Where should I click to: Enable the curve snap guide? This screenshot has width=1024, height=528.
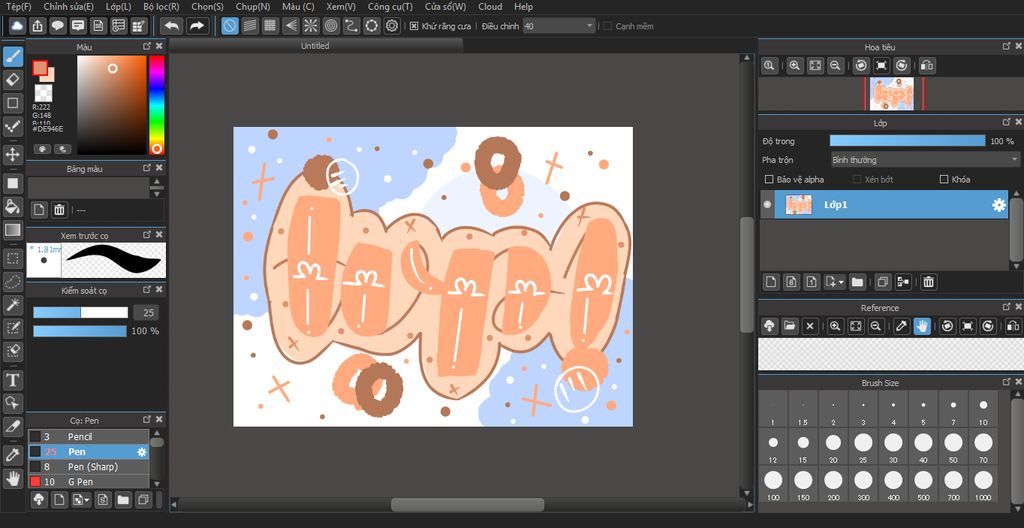pyautogui.click(x=351, y=26)
